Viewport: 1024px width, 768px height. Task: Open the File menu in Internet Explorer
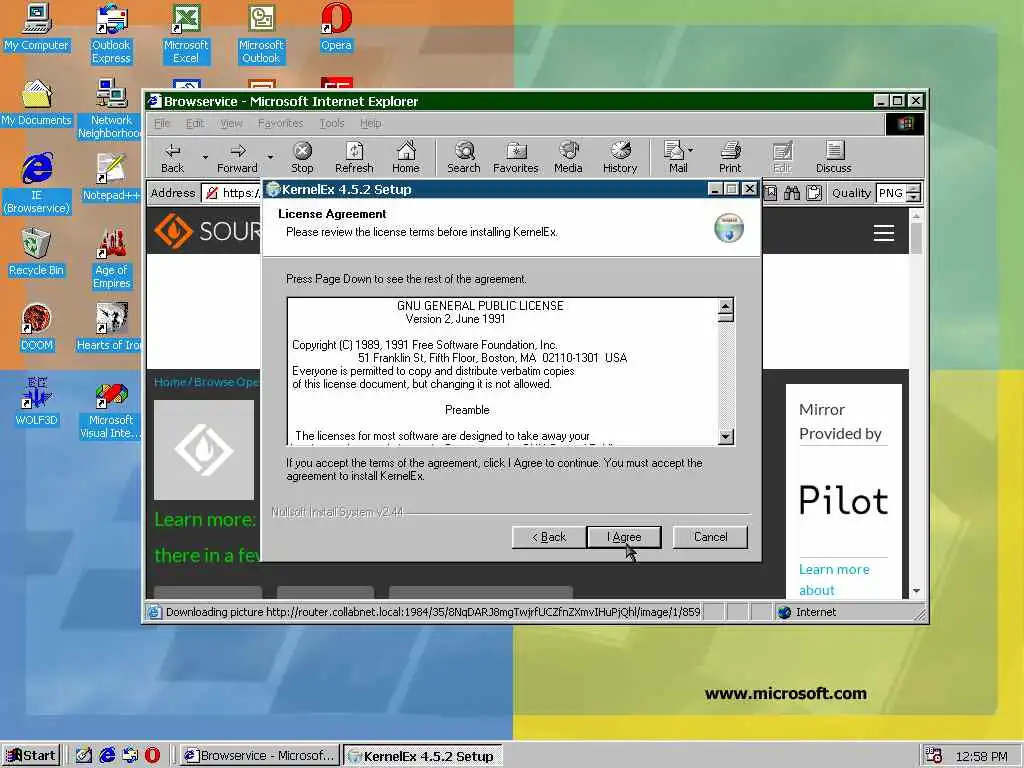click(x=162, y=123)
